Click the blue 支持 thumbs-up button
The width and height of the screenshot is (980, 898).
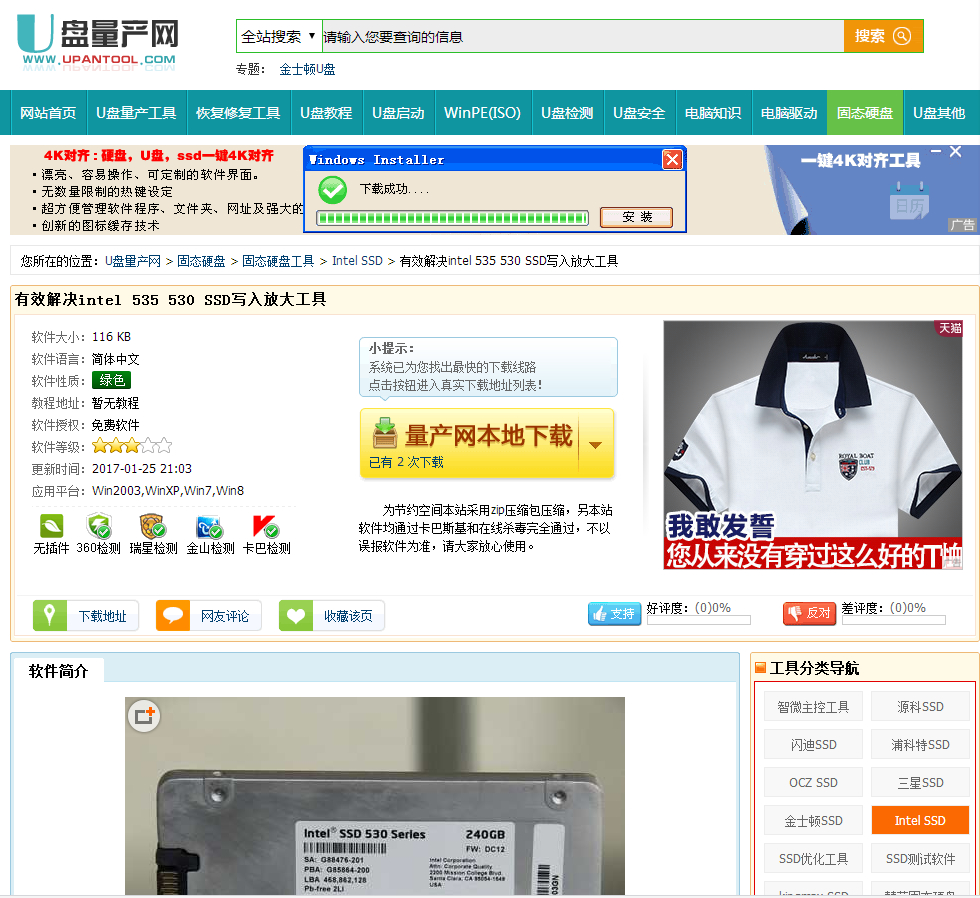(x=614, y=614)
